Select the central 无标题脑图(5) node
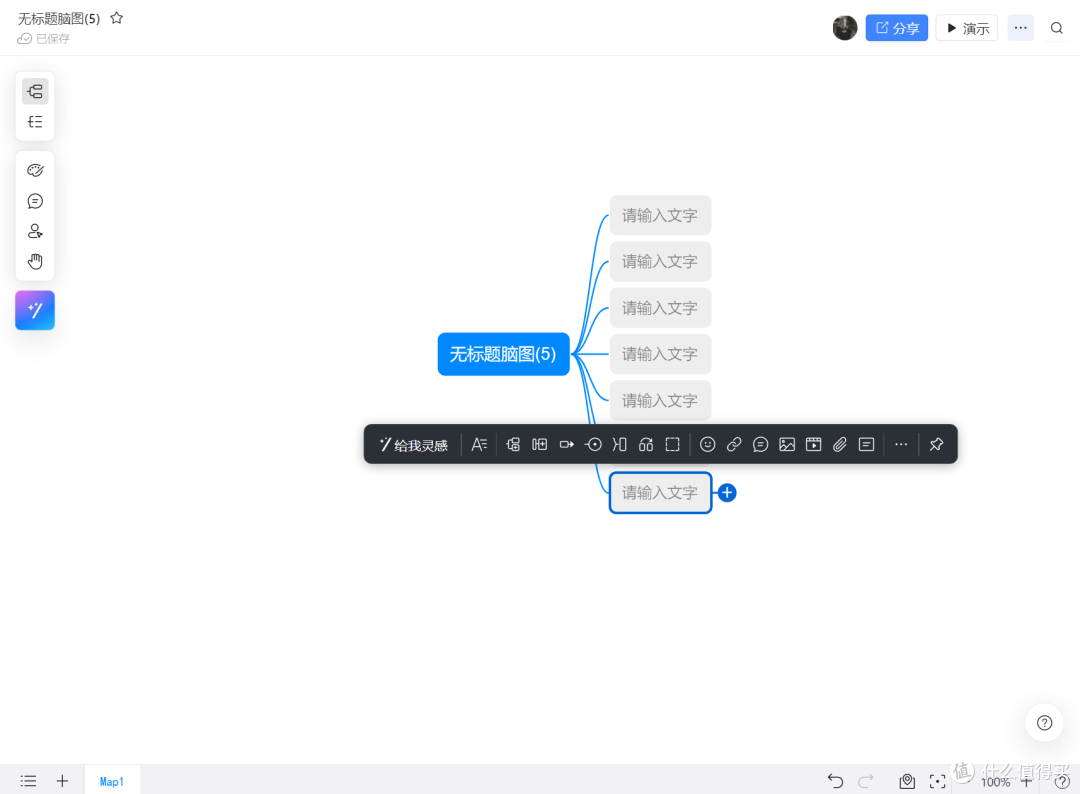Screen dimensions: 1080x794 tap(503, 354)
